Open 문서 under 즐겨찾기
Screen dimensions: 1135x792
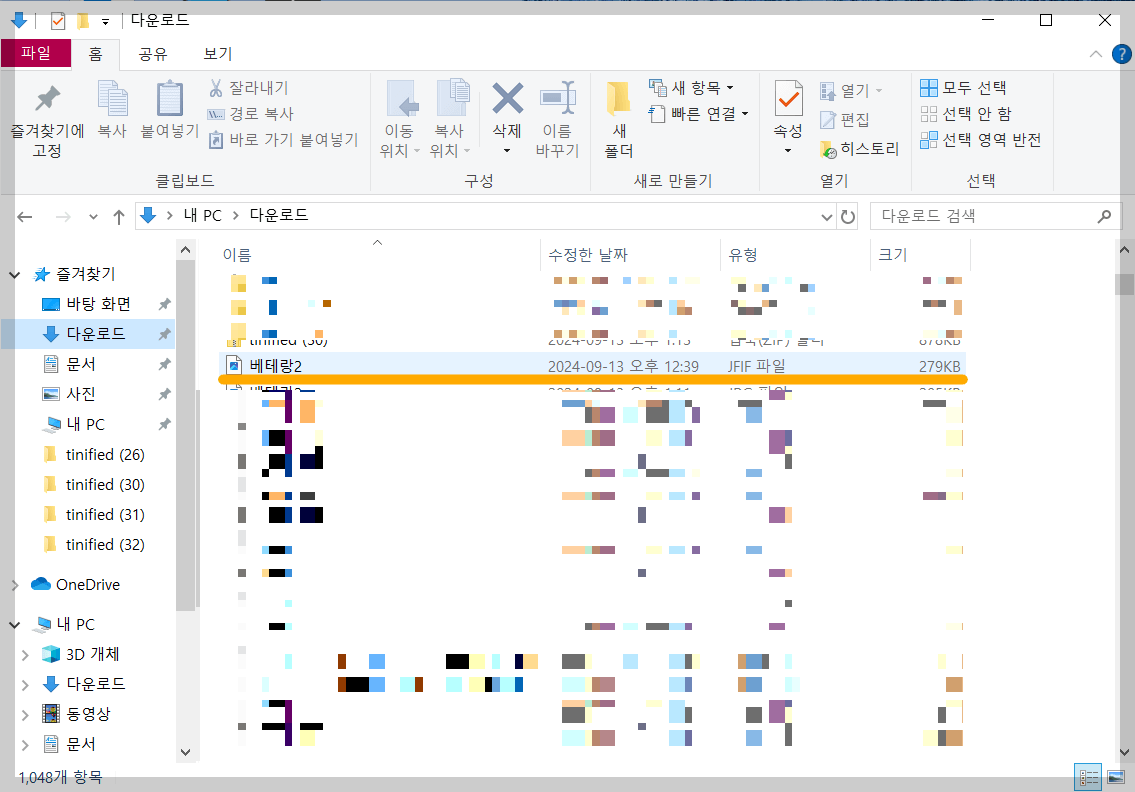click(81, 364)
